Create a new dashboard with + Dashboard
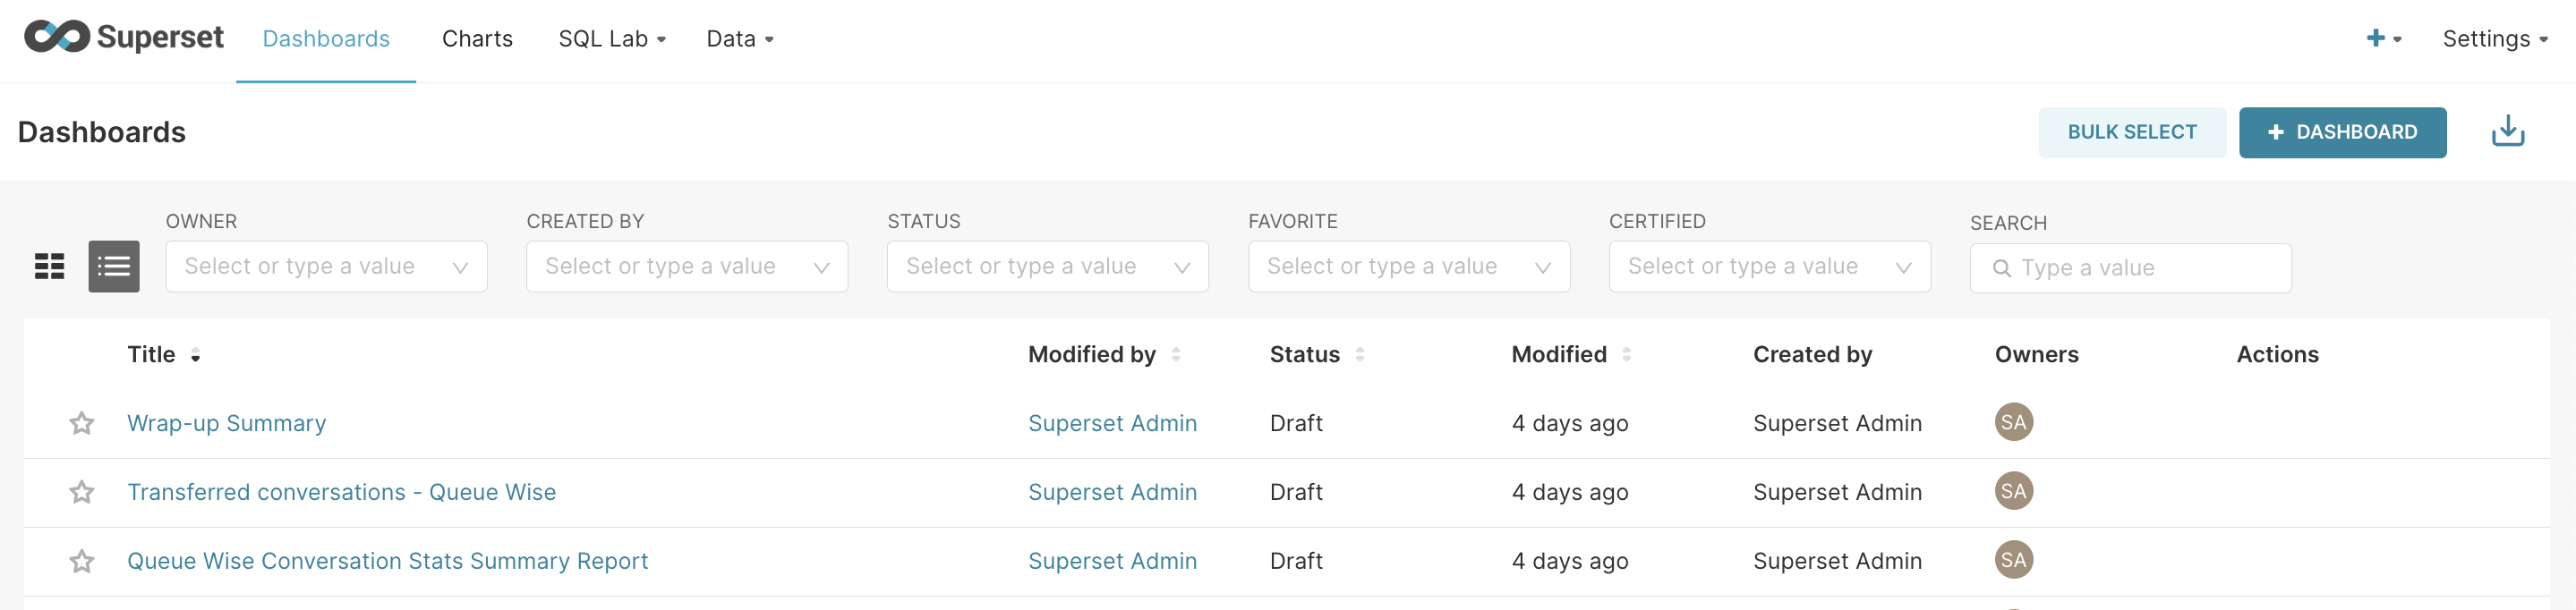2576x610 pixels. tap(2341, 132)
